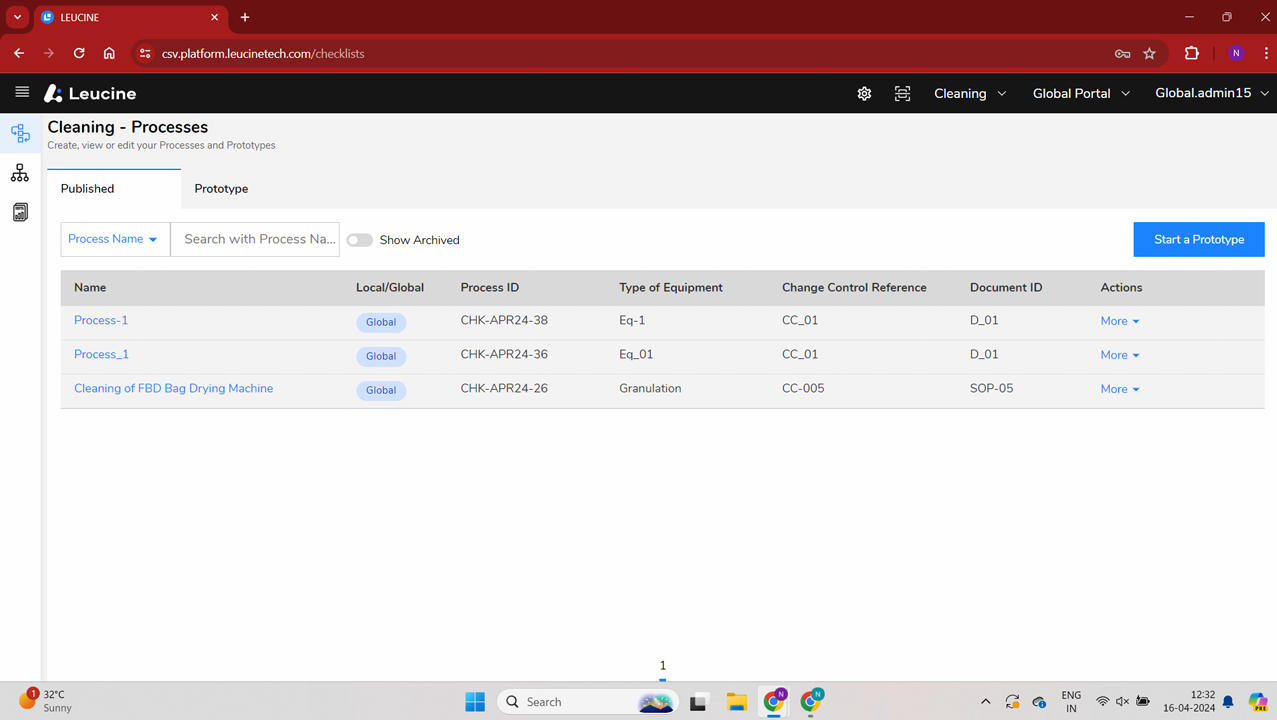Click the Eq_01 equipment cell

(x=636, y=354)
